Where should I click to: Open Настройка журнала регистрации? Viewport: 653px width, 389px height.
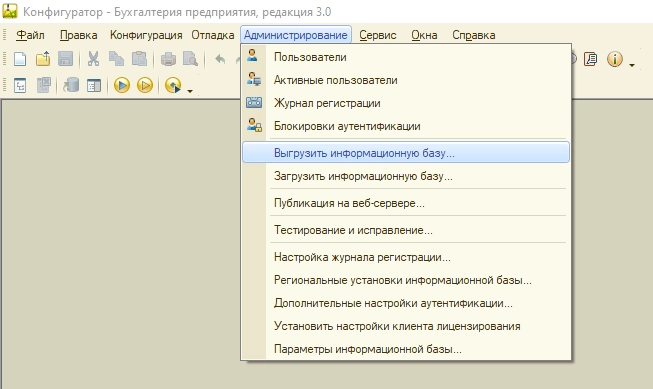coord(406,257)
